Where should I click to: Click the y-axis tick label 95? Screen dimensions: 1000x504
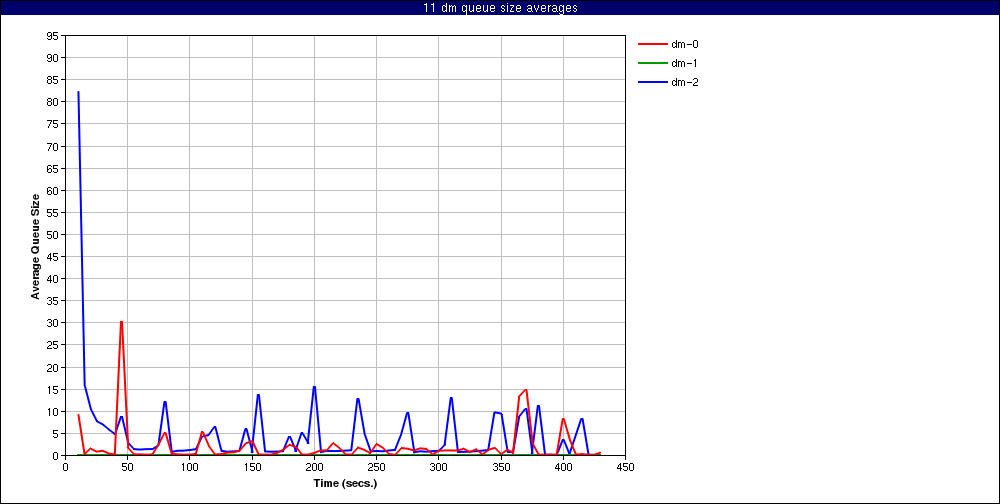click(54, 36)
